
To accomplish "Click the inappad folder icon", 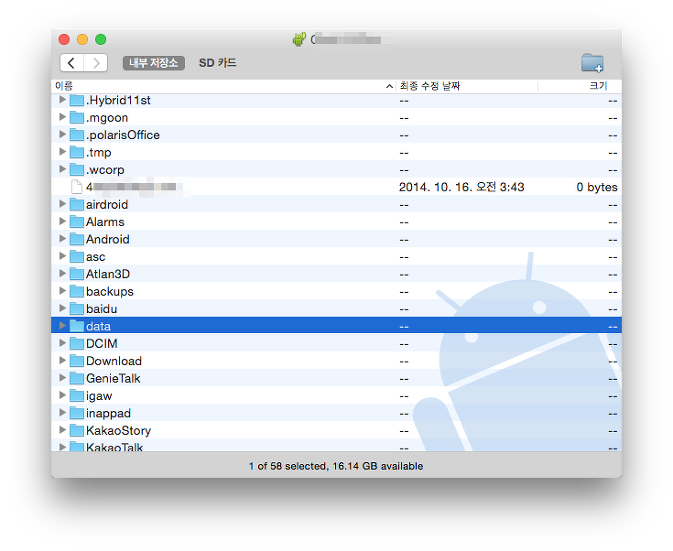I will click(77, 413).
